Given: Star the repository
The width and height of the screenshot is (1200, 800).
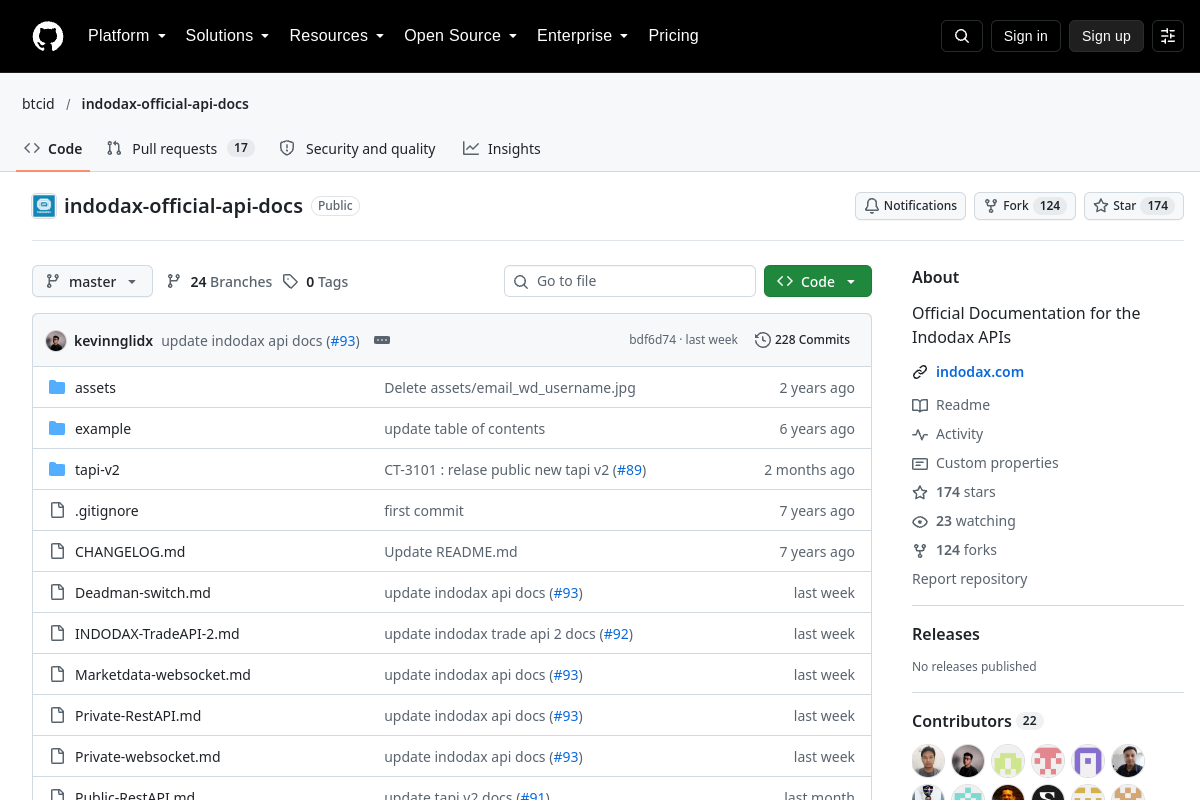Looking at the screenshot, I should click(x=1134, y=206).
